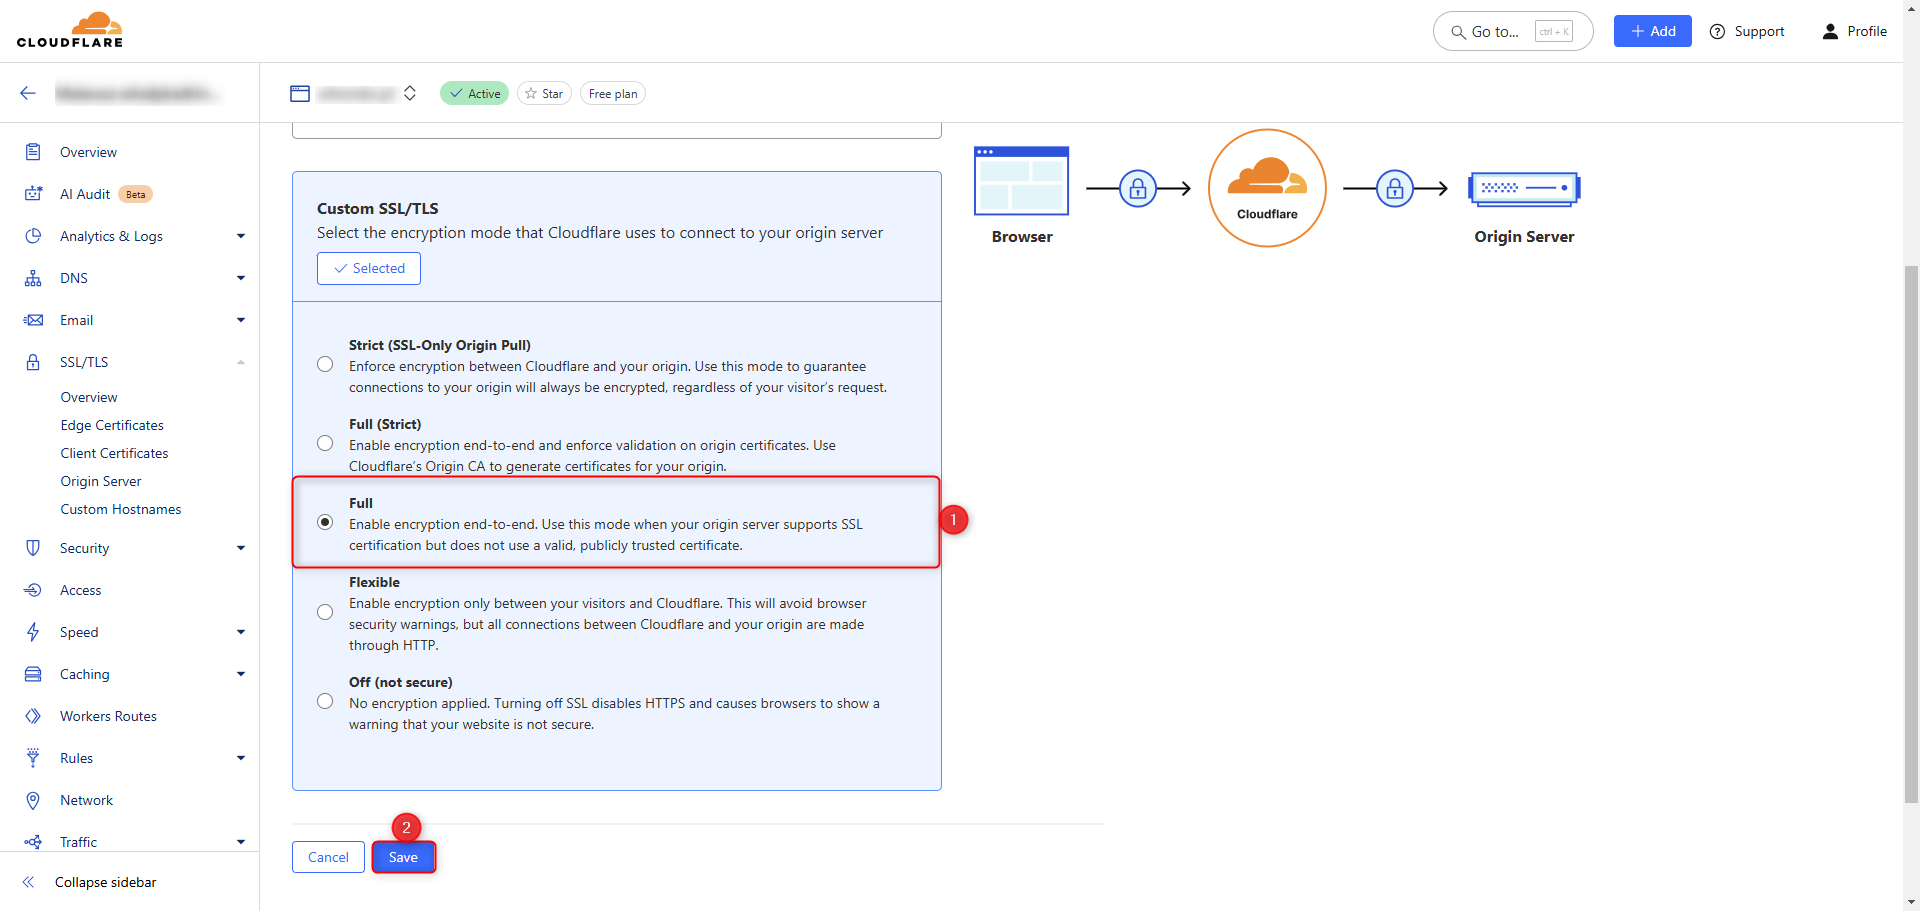Click the SSL/TLS lock icon
Screen dimensions: 1920x911
33,362
